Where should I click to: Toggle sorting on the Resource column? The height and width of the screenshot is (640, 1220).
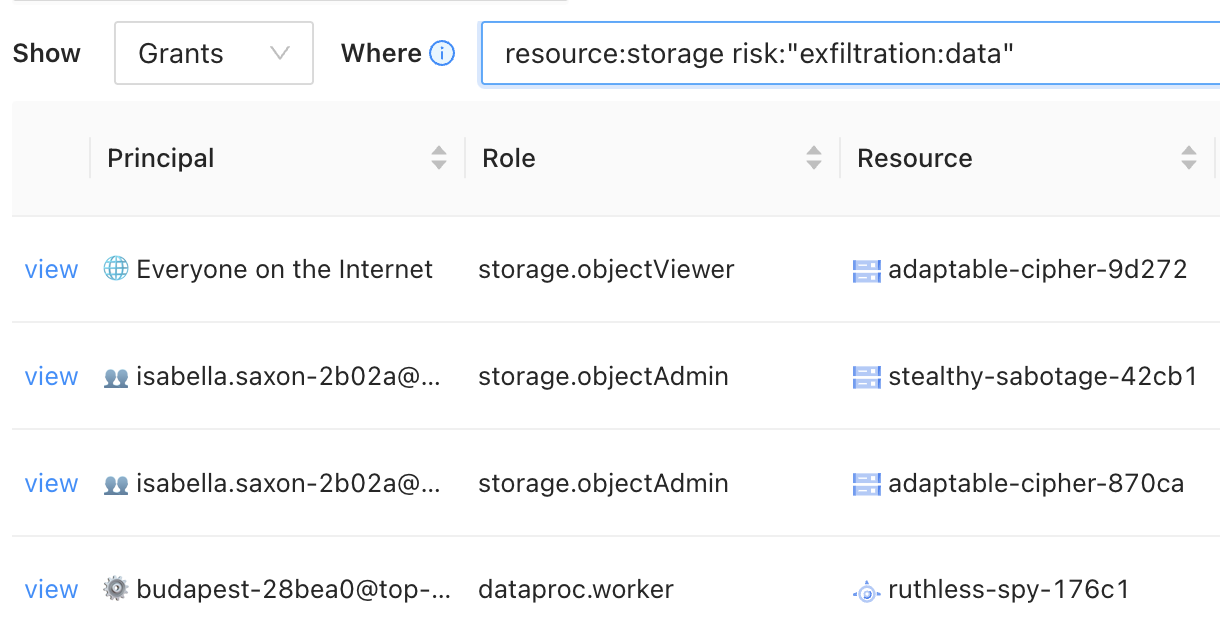[1189, 157]
